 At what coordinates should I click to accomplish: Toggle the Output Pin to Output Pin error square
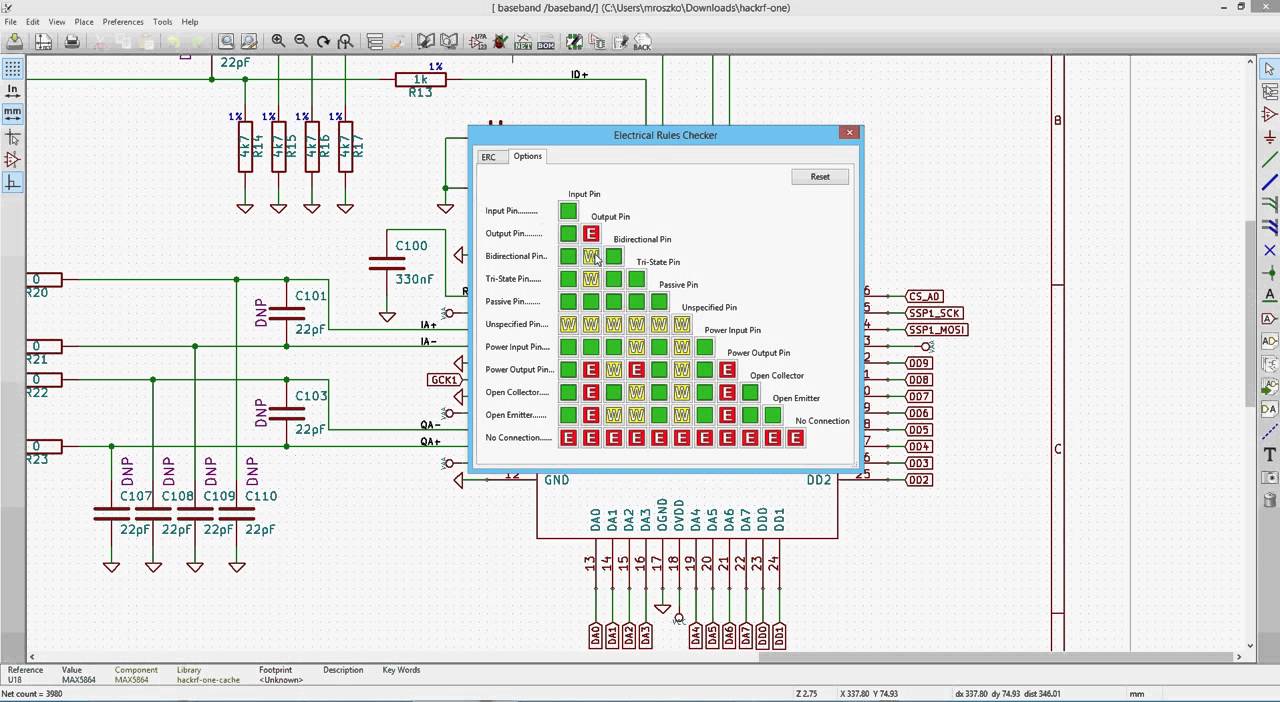pyautogui.click(x=591, y=233)
